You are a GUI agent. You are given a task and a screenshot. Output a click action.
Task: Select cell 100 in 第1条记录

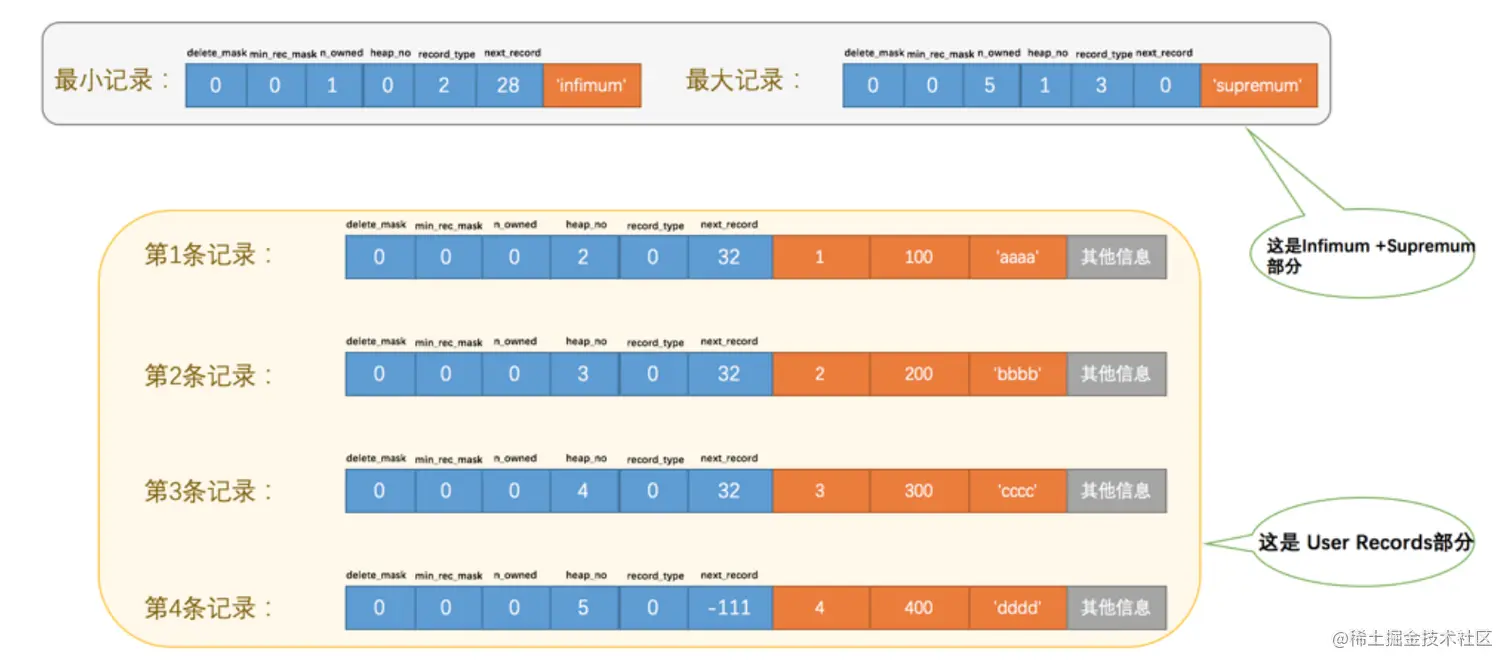coord(918,257)
